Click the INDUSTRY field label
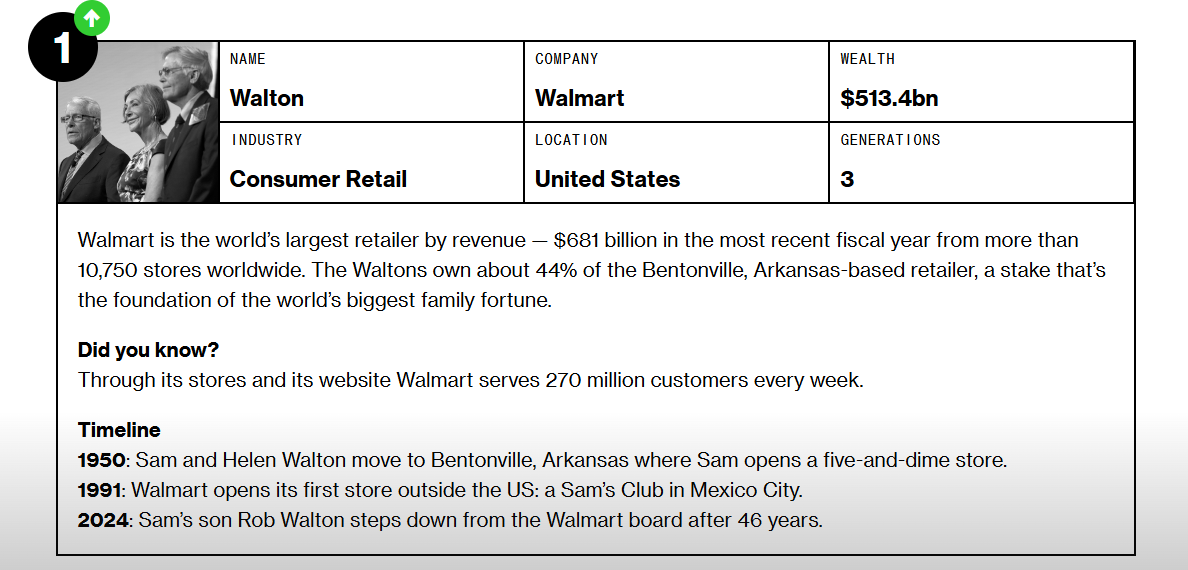Viewport: 1188px width, 570px height. (x=266, y=140)
